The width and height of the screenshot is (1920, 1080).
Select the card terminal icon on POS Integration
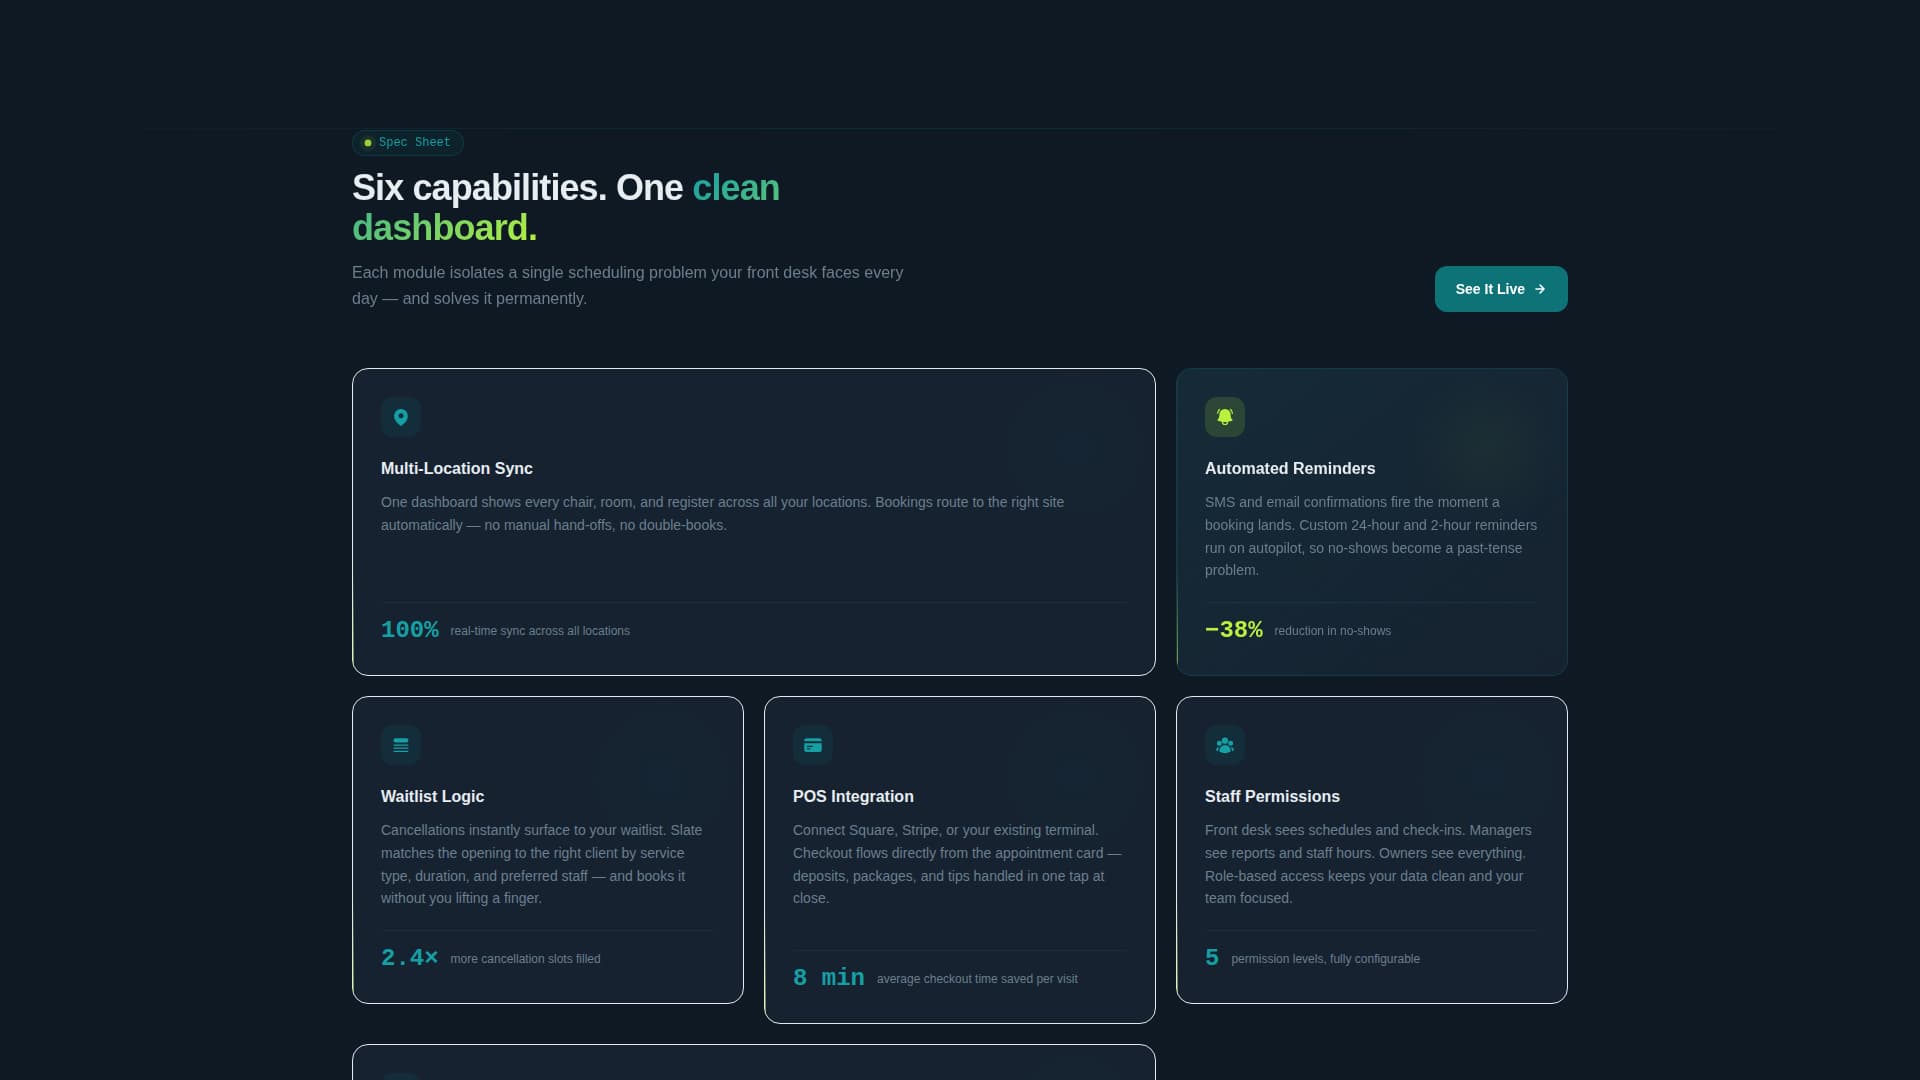point(812,745)
